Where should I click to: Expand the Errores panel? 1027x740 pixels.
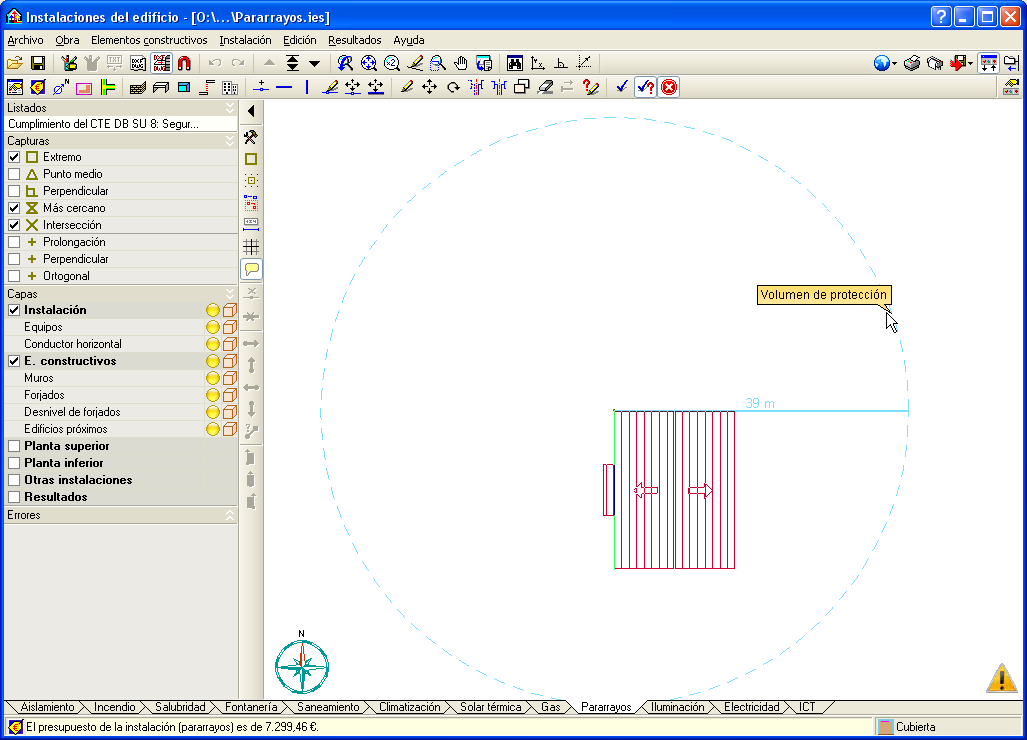[230, 515]
